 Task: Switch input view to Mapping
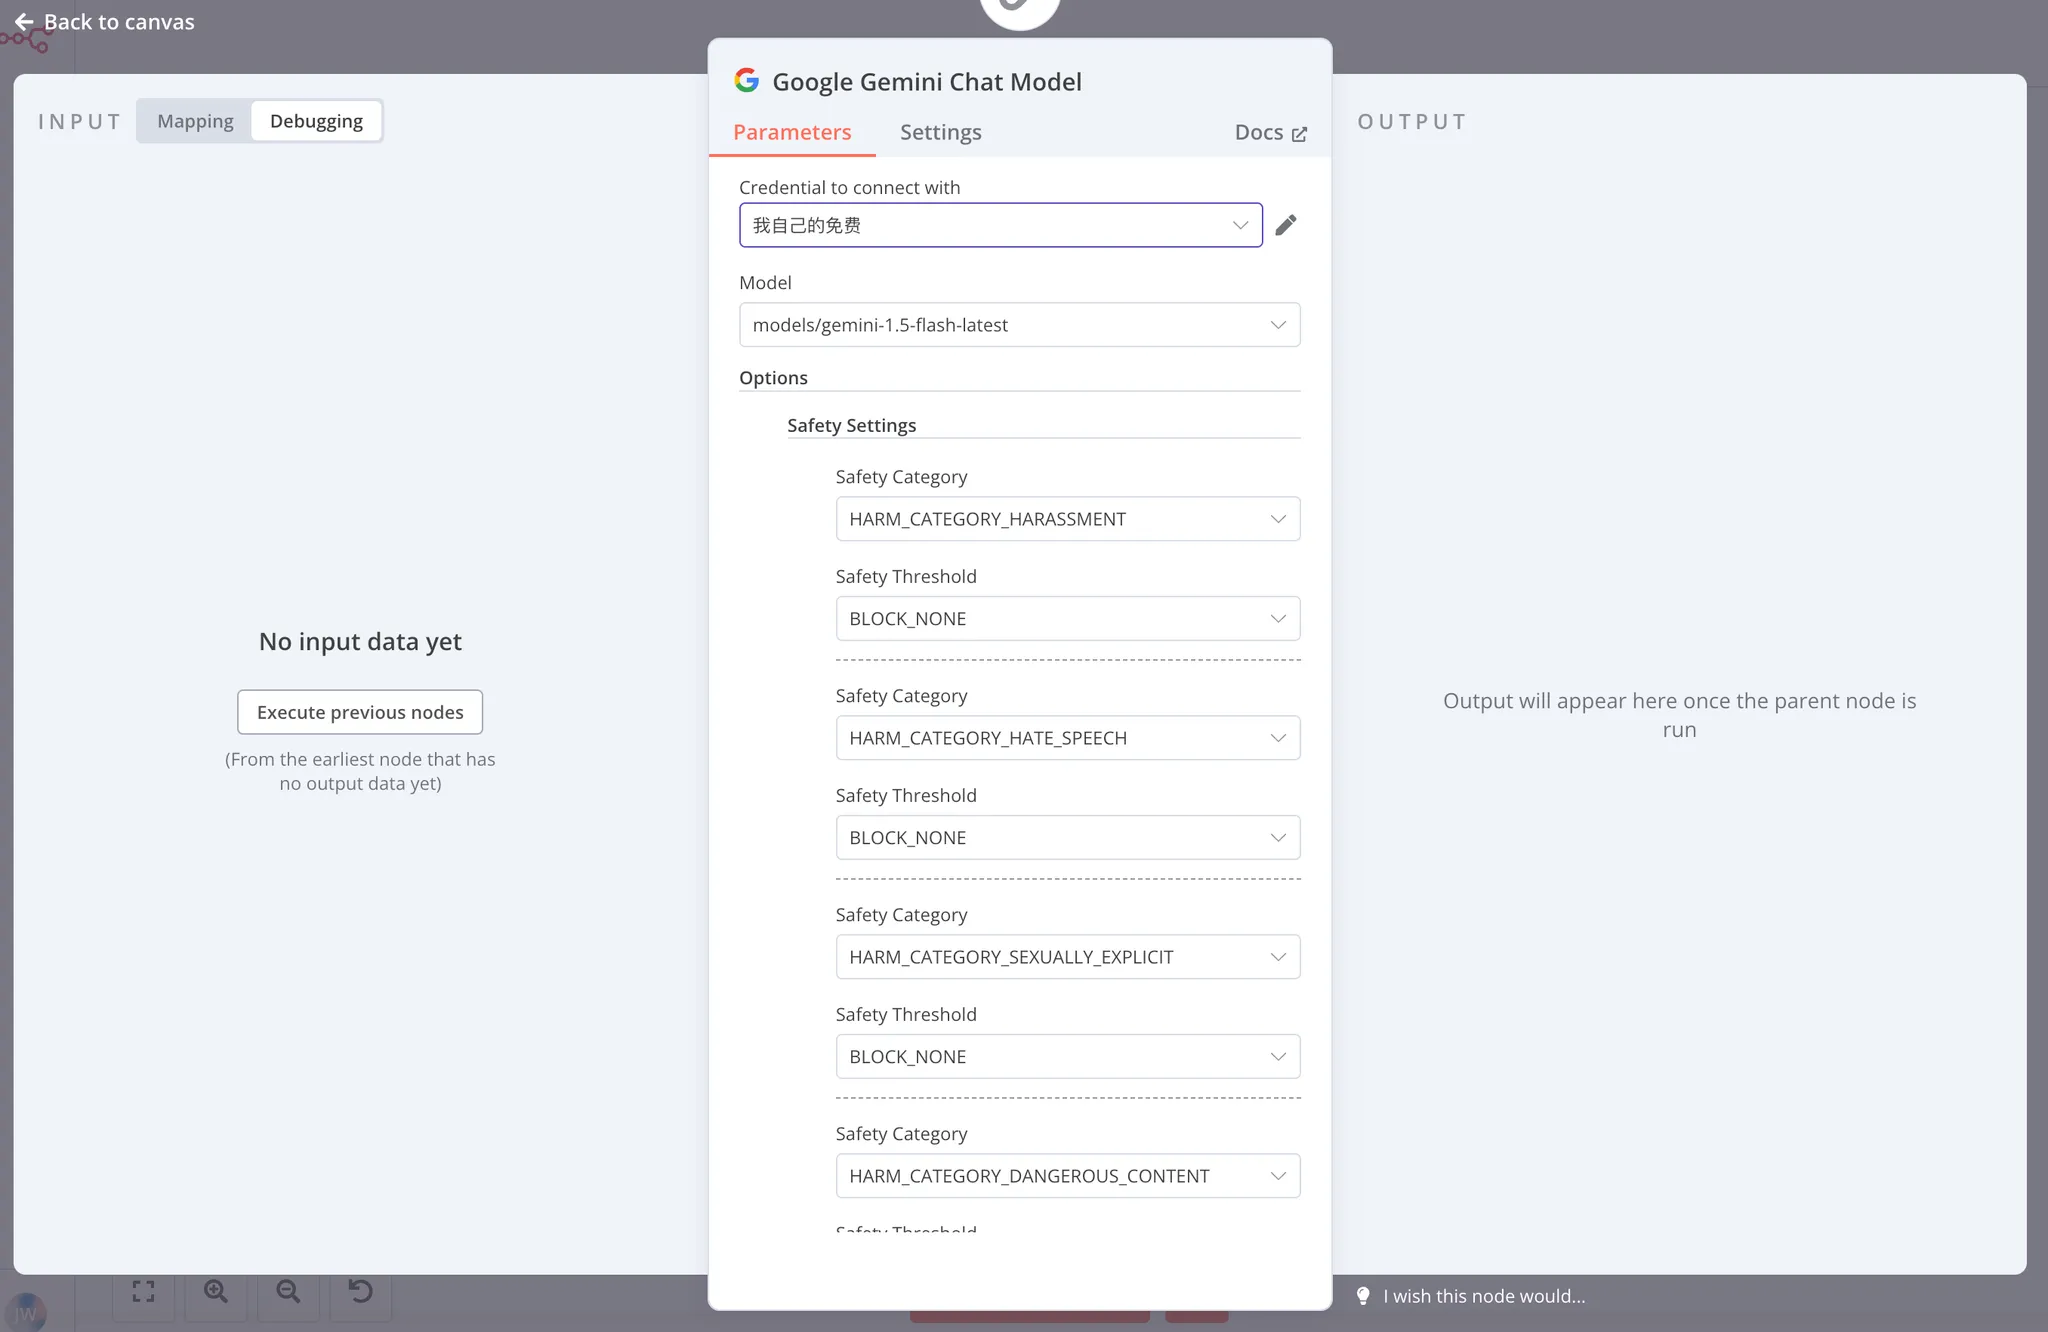(x=195, y=121)
